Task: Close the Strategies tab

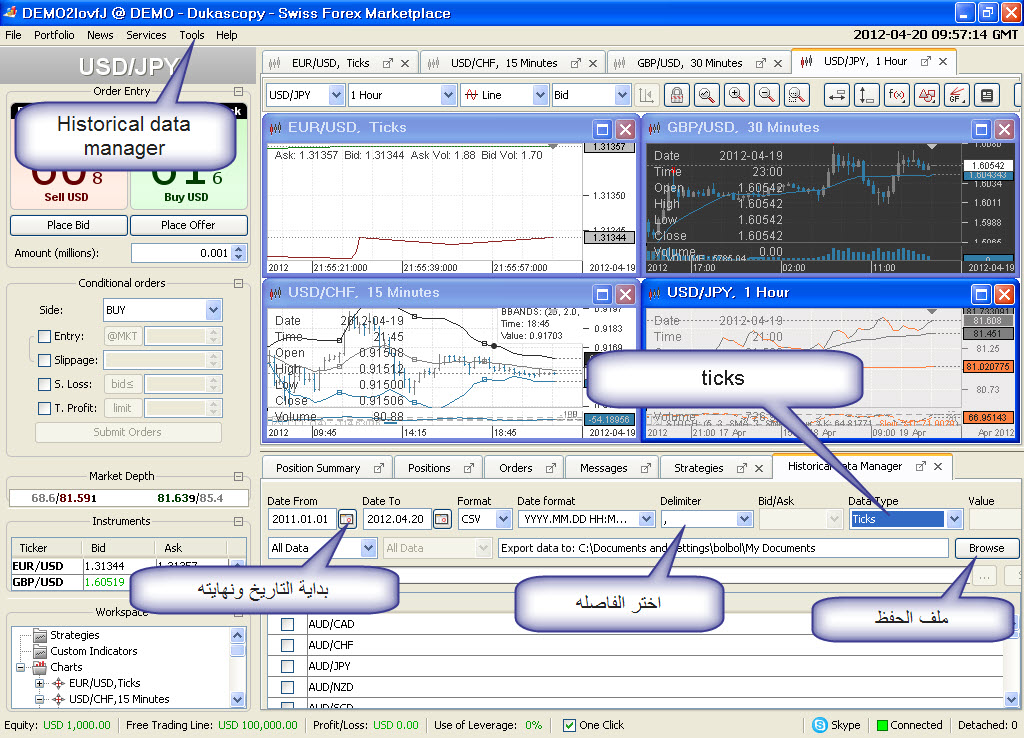Action: point(759,468)
